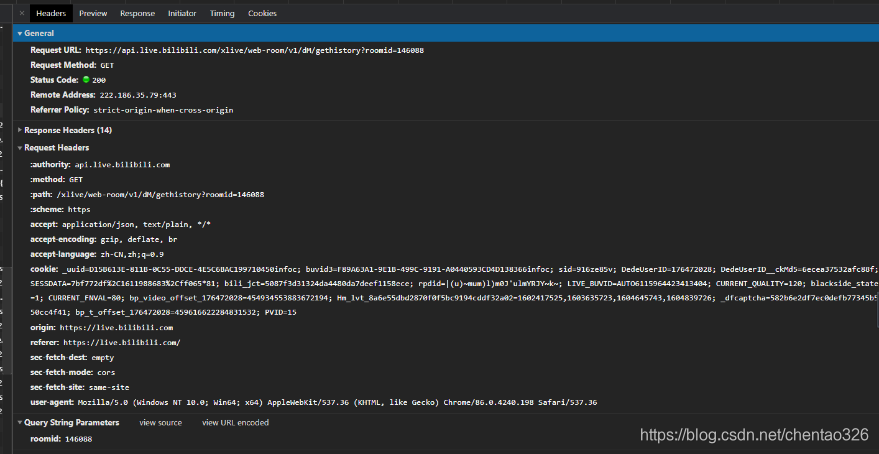Select the :authority api.live.bilibili.com value

122,165
